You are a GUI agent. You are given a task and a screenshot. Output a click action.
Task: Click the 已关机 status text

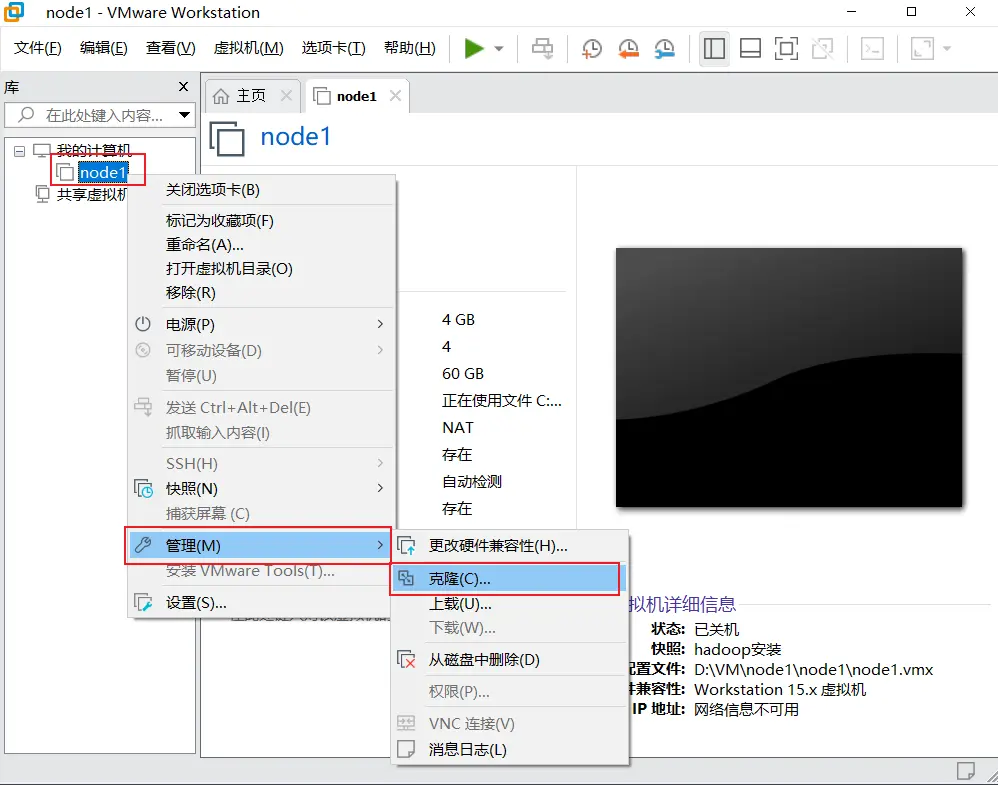[x=716, y=629]
